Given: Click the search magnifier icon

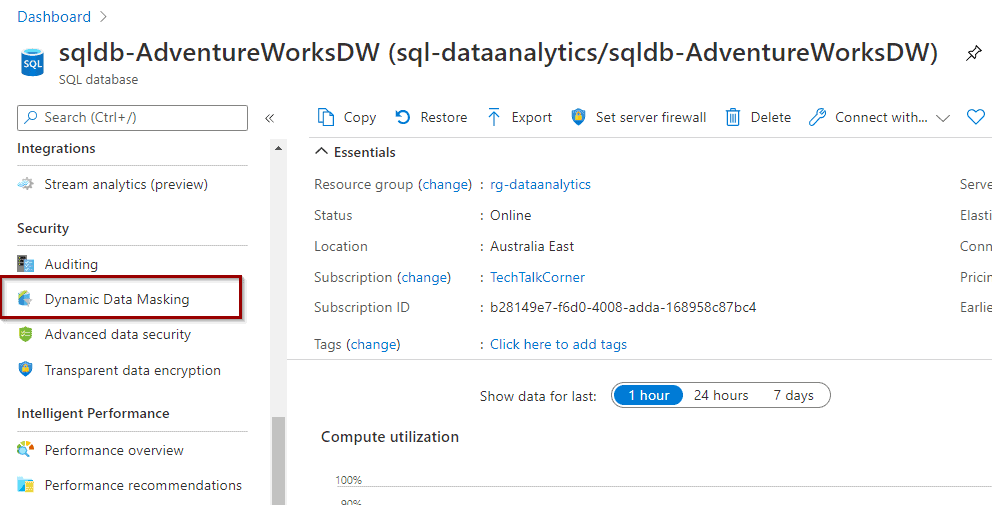Looking at the screenshot, I should (32, 118).
